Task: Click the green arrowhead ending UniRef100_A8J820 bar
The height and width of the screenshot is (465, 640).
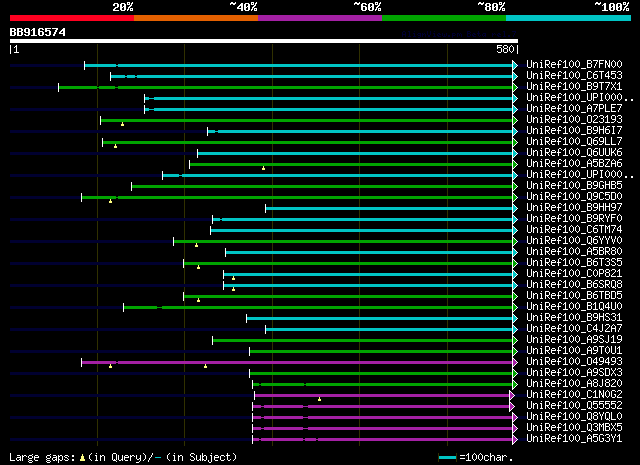Action: (x=515, y=385)
